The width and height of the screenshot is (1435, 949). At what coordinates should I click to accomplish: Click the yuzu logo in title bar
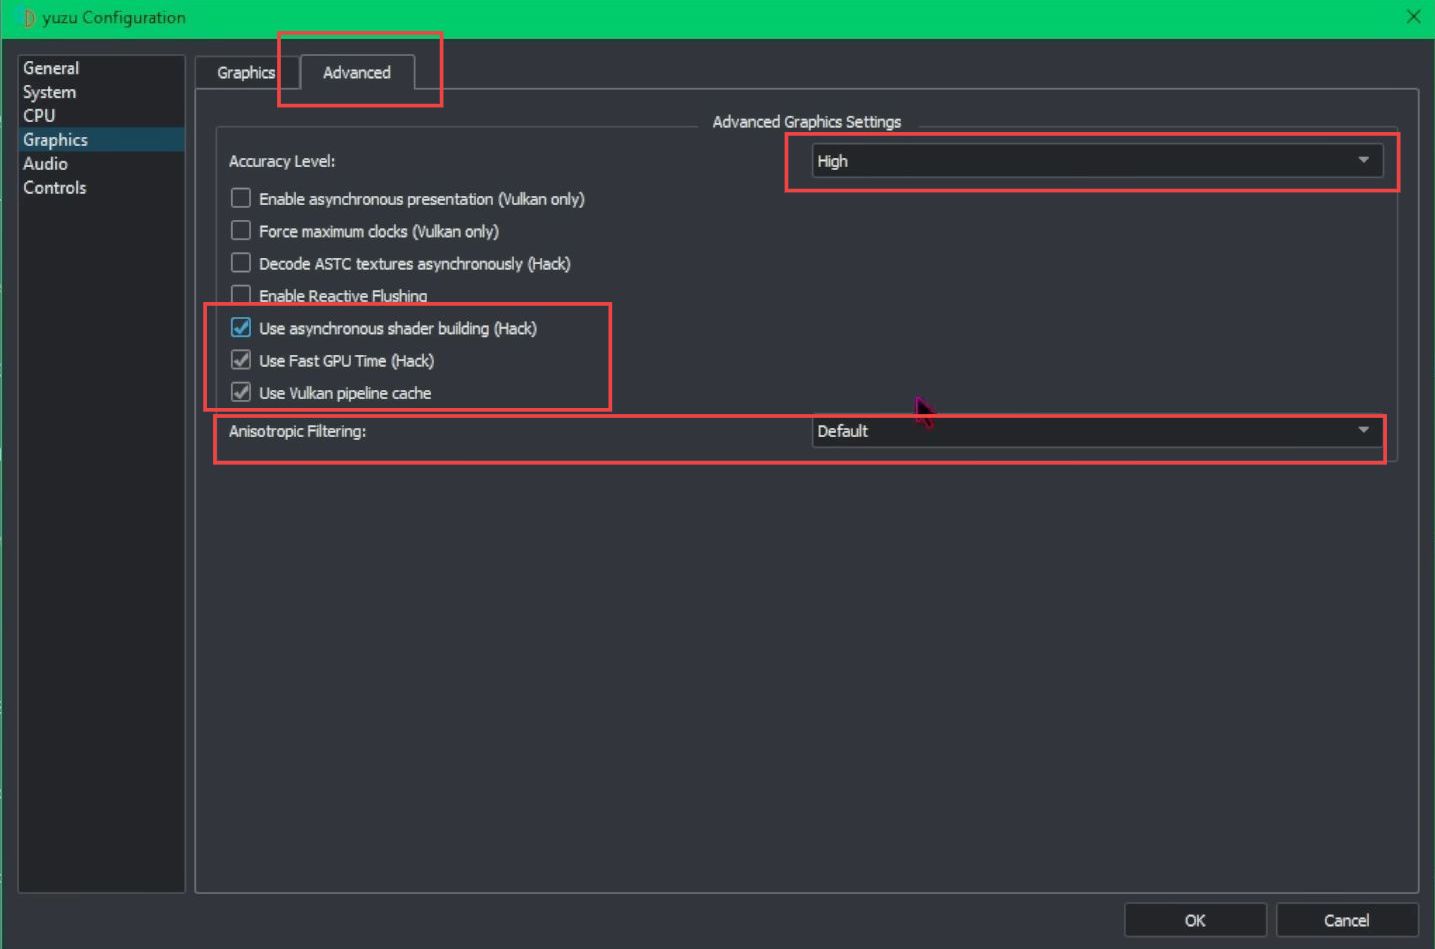(x=27, y=18)
